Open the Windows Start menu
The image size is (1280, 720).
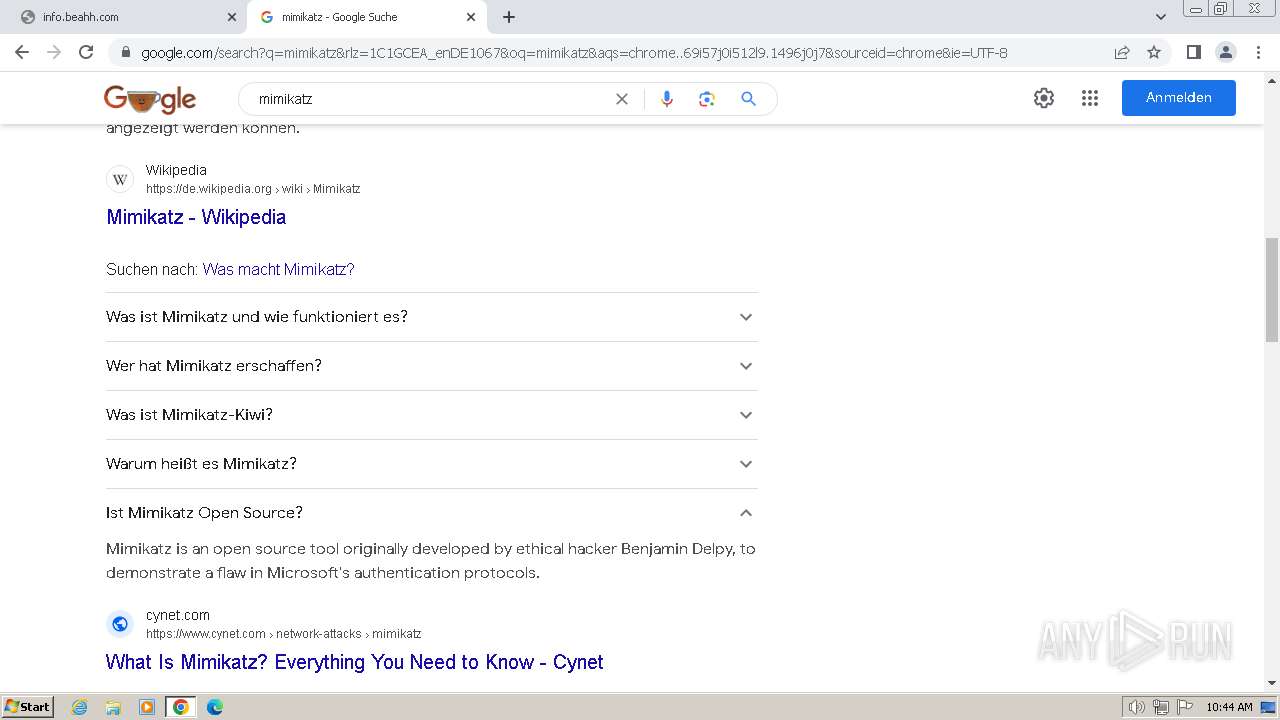coord(27,707)
